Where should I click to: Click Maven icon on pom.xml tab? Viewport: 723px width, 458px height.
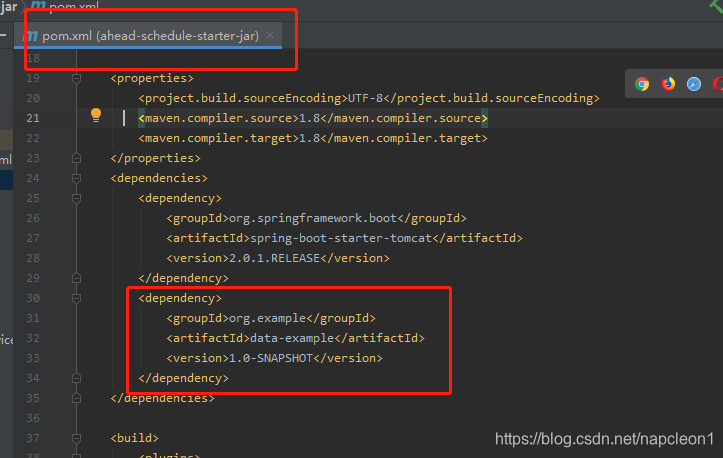click(x=31, y=36)
